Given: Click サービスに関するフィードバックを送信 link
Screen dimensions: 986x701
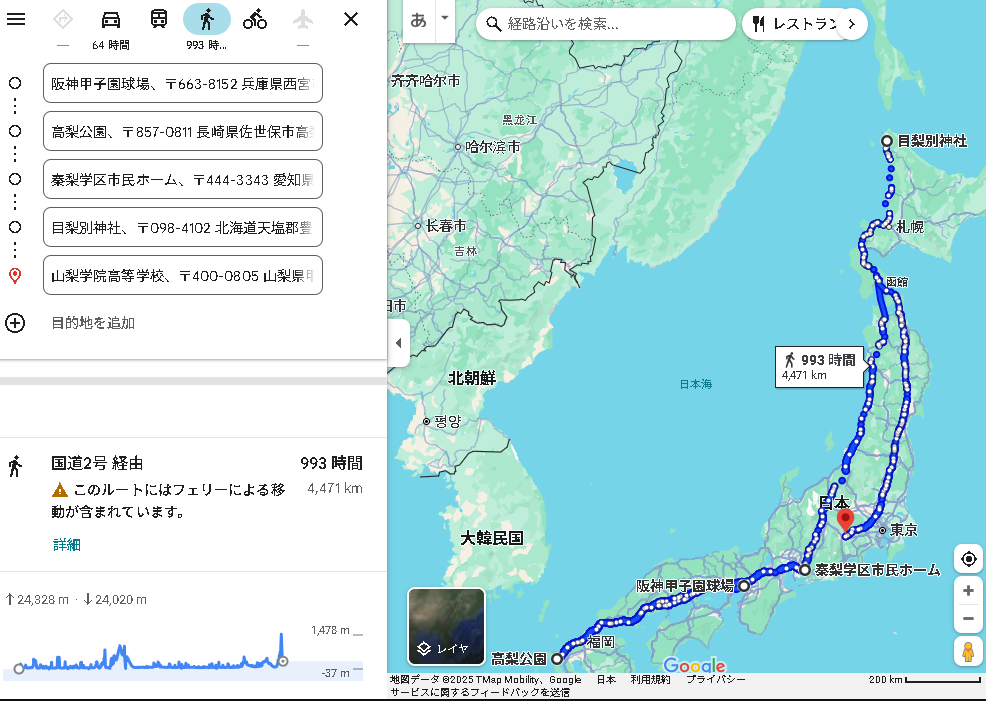Looking at the screenshot, I should pyautogui.click(x=480, y=692).
